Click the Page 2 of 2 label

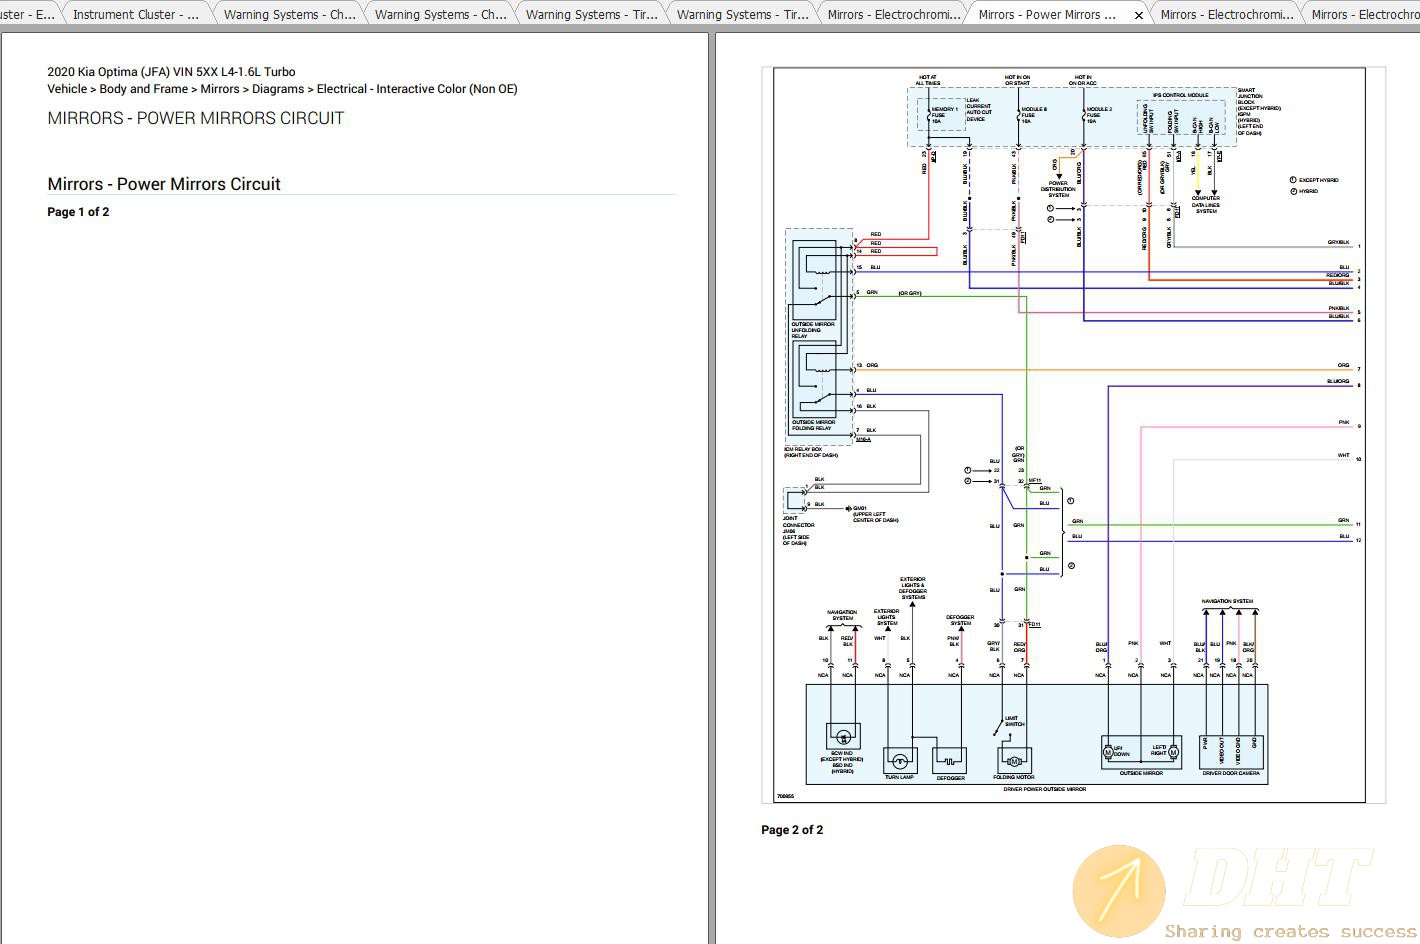[x=792, y=830]
